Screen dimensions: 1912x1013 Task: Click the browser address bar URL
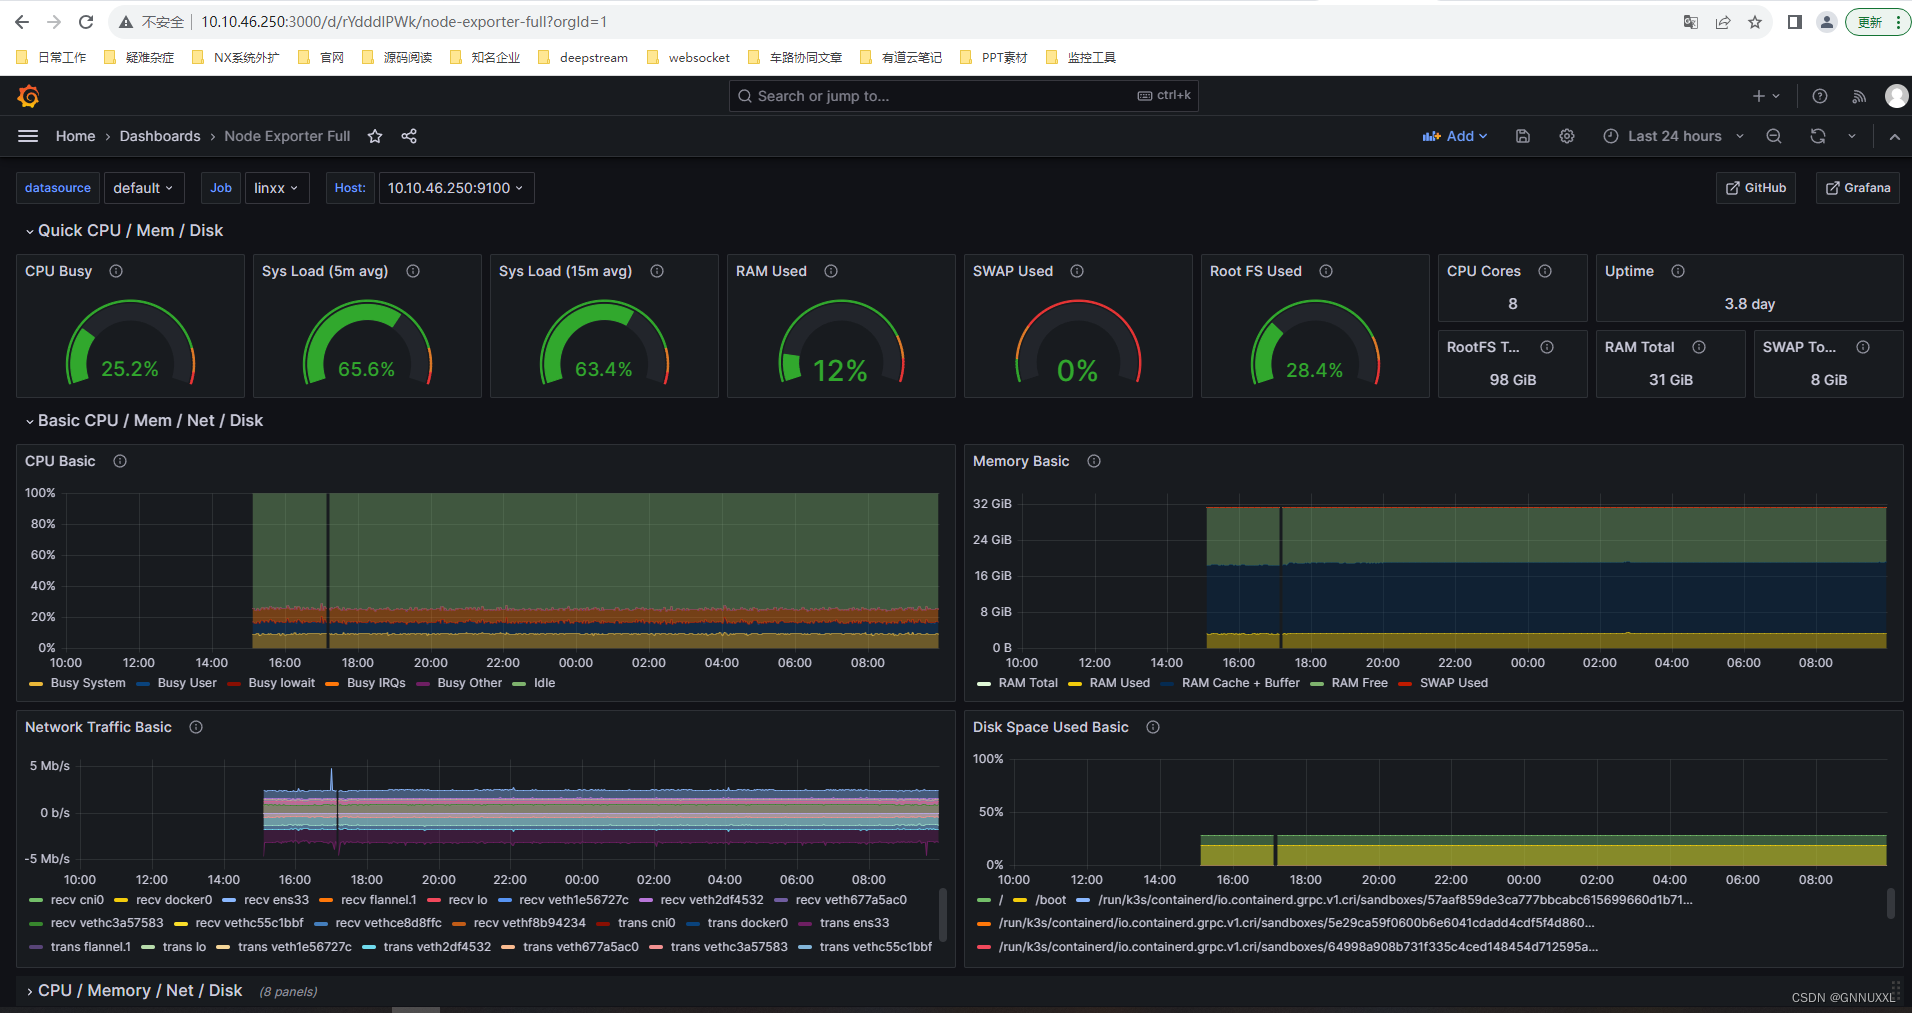(404, 22)
